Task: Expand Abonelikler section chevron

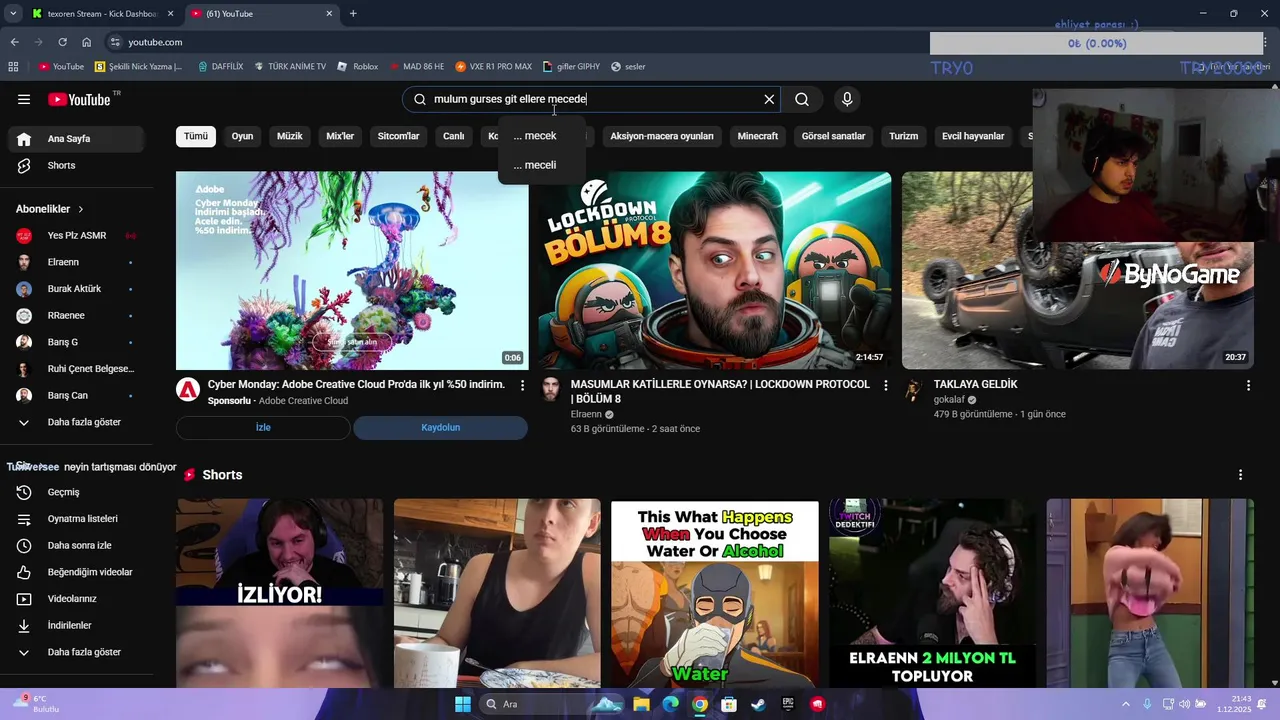Action: [x=80, y=209]
